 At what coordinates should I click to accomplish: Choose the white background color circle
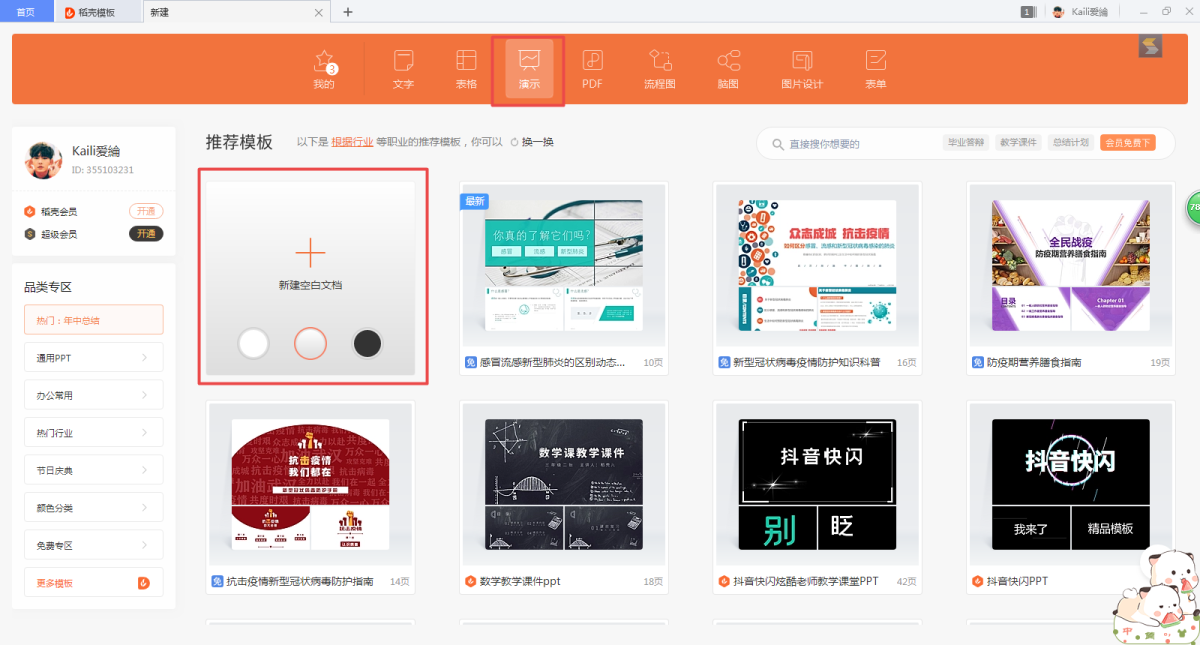click(254, 343)
